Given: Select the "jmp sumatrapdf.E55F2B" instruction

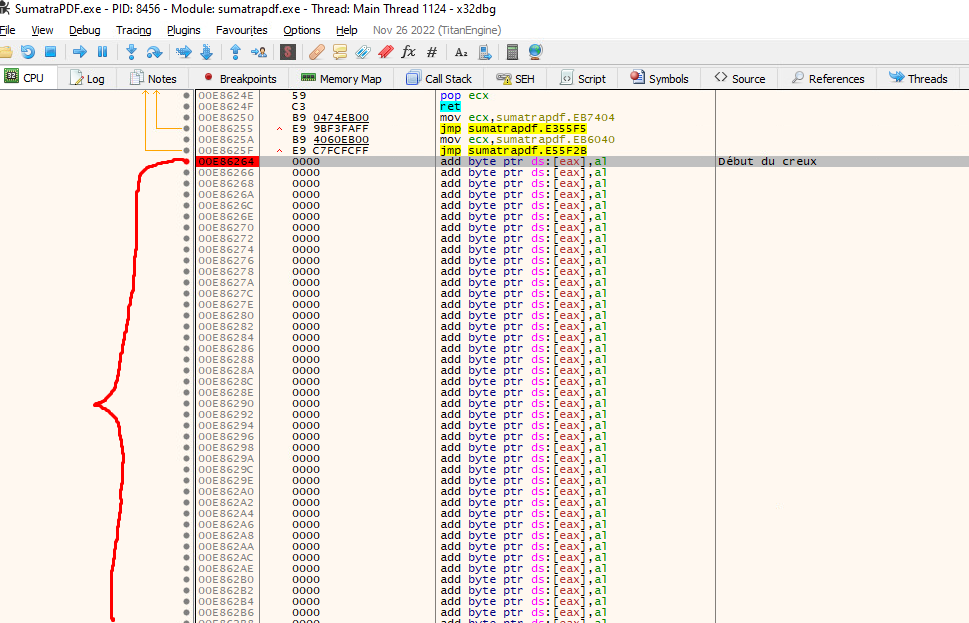Looking at the screenshot, I should [x=514, y=151].
